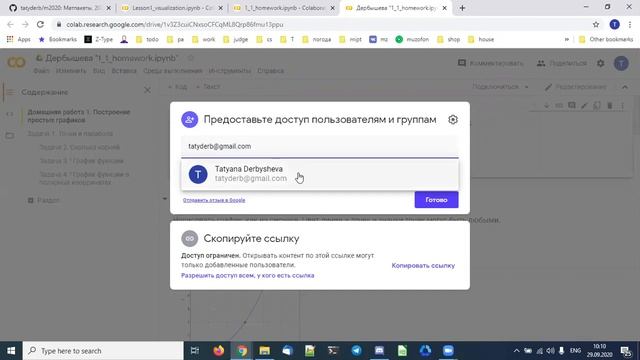The height and width of the screenshot is (360, 640).
Task: Open Apps shortcut in bookmarks bar
Action: tap(19, 40)
